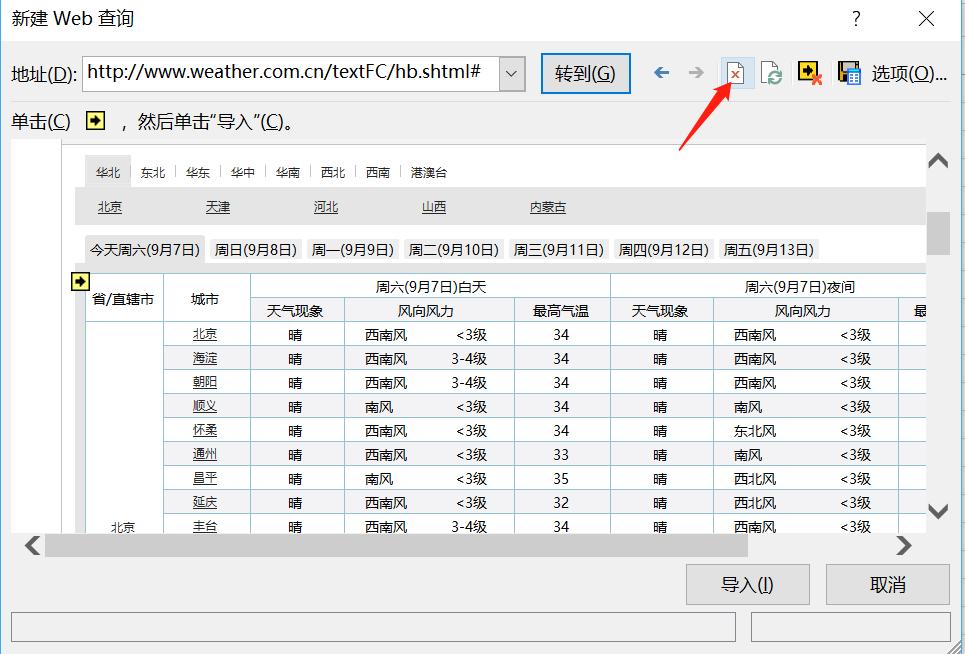
Task: Open the 海淀 city link
Action: click(x=206, y=358)
